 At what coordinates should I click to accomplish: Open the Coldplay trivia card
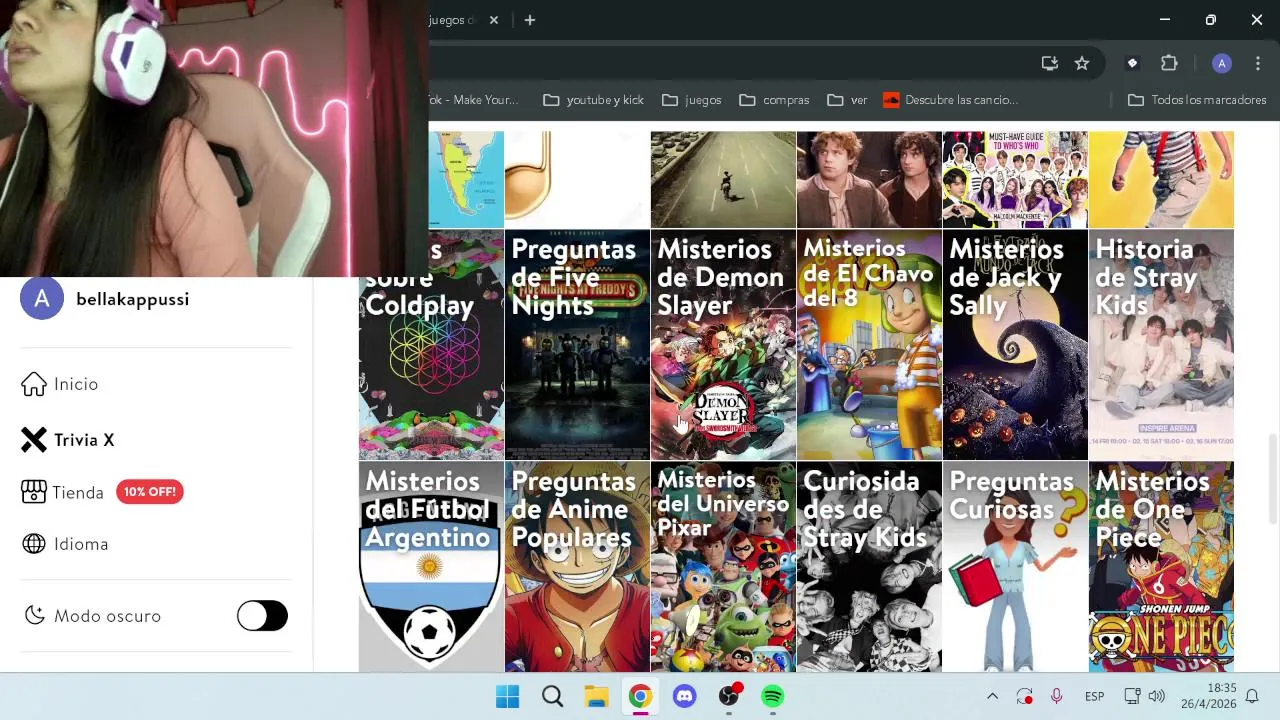point(431,345)
